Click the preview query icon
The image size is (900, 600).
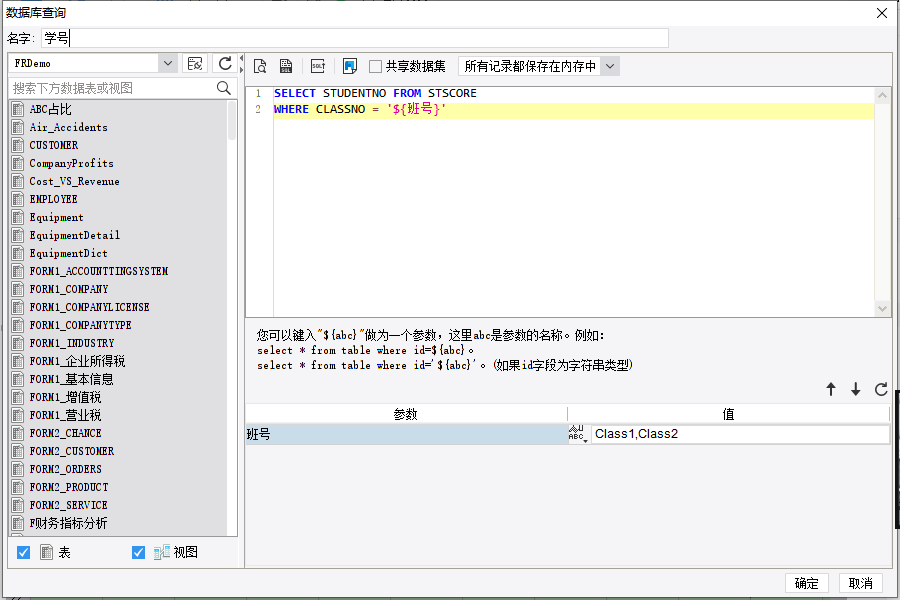click(260, 66)
